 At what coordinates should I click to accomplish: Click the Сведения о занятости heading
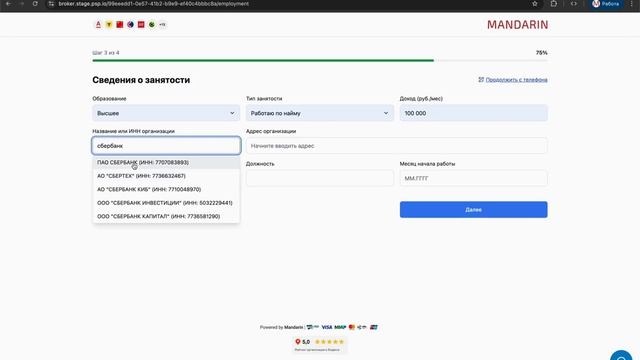141,80
